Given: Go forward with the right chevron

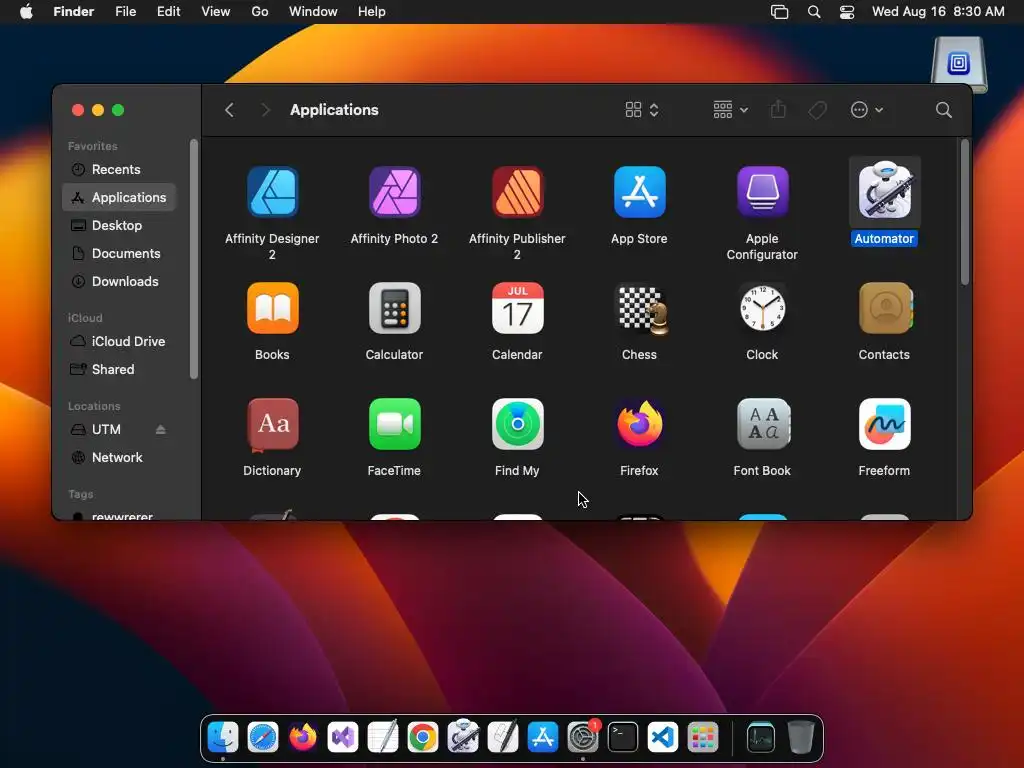Looking at the screenshot, I should [265, 110].
